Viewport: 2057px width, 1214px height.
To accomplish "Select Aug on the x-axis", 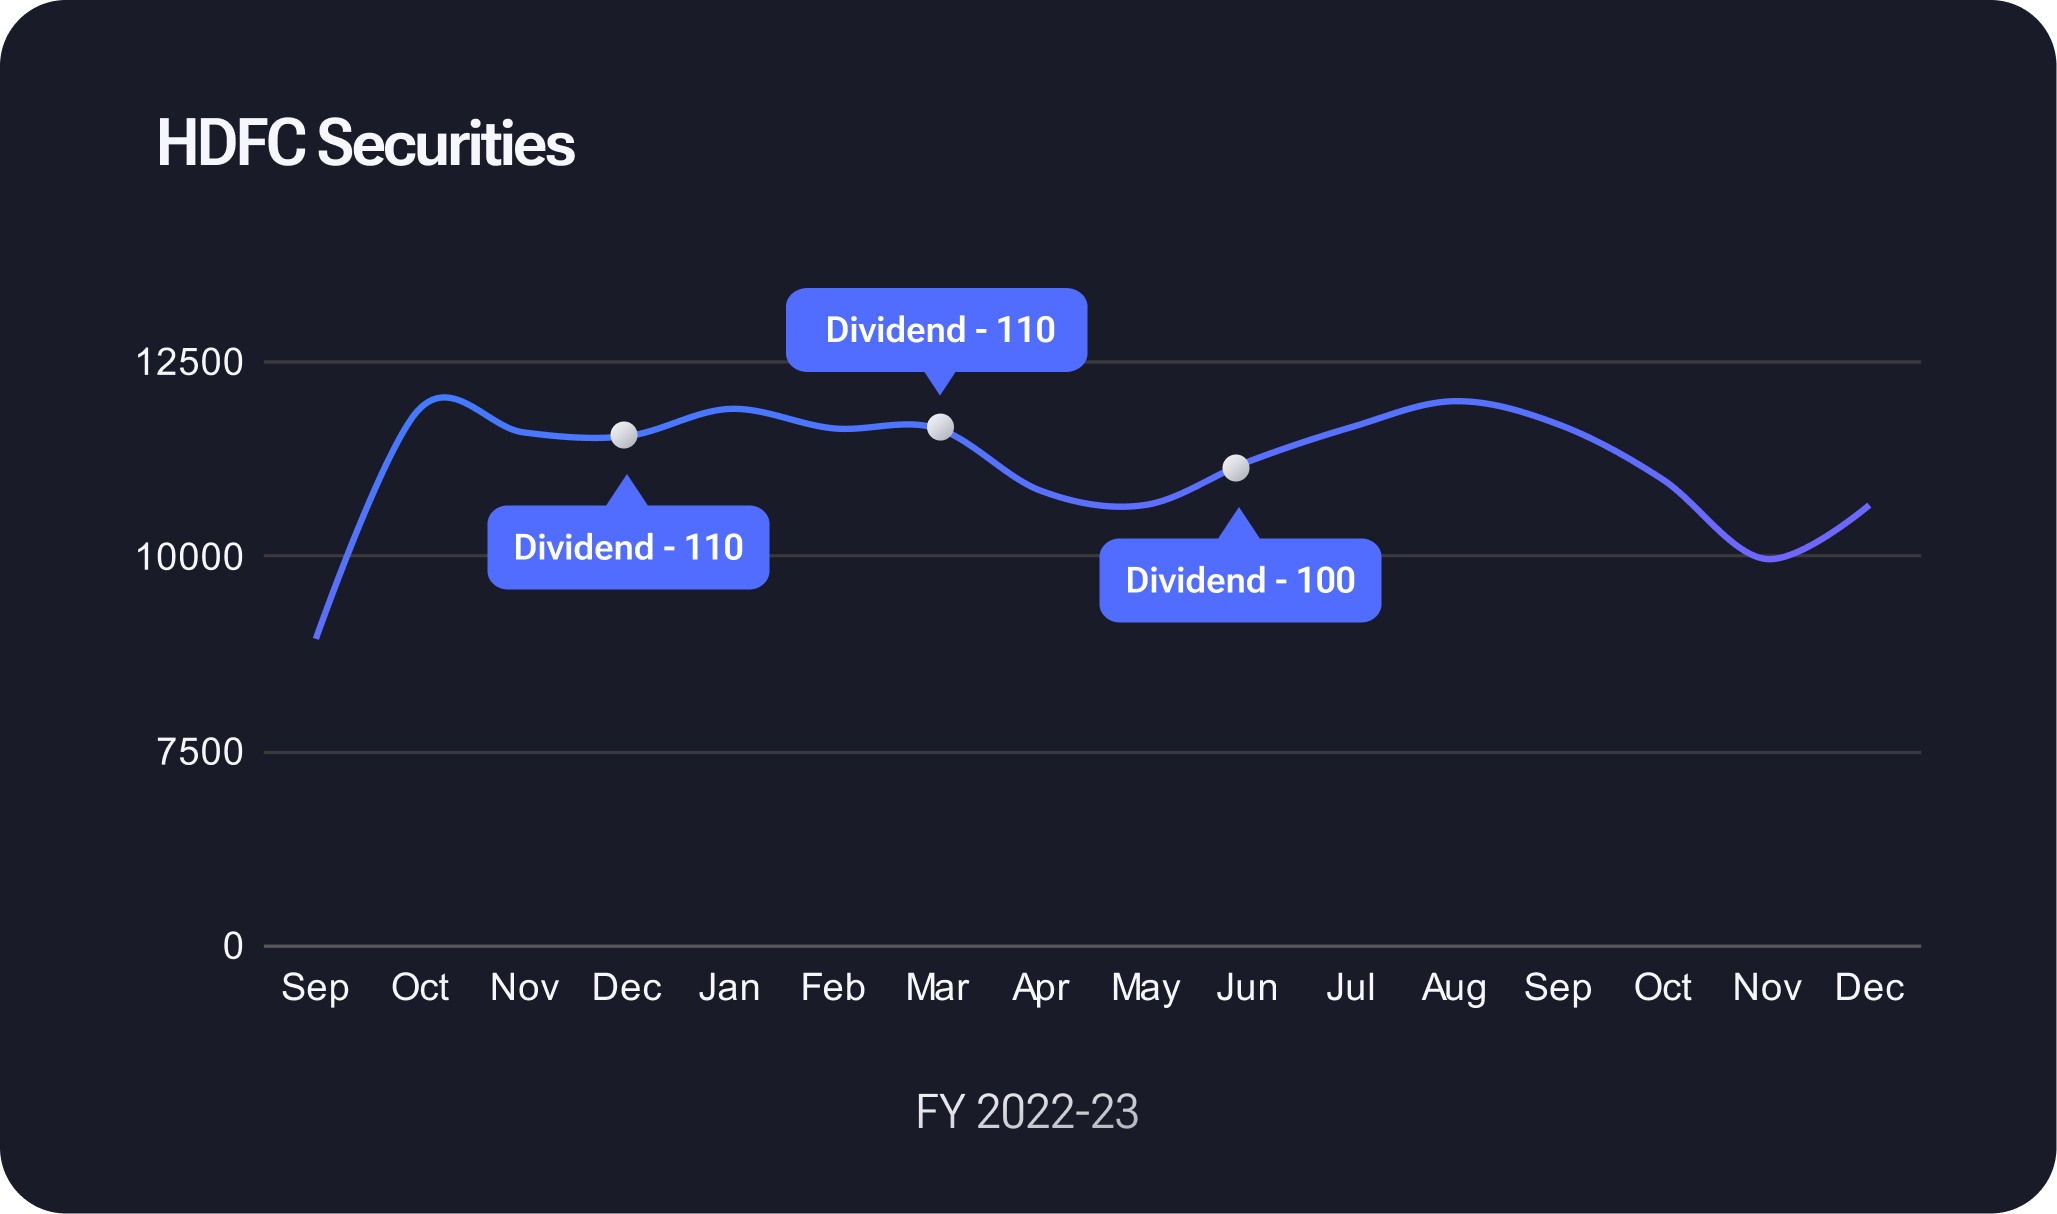I will 1454,988.
